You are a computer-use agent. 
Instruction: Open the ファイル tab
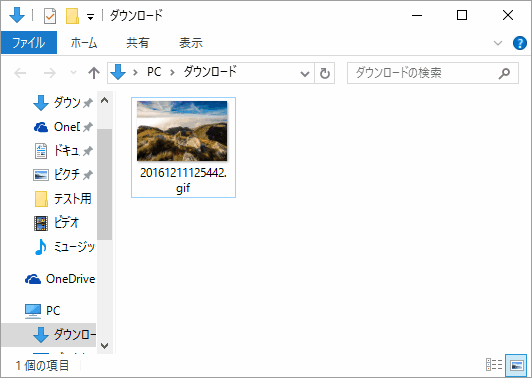point(29,43)
